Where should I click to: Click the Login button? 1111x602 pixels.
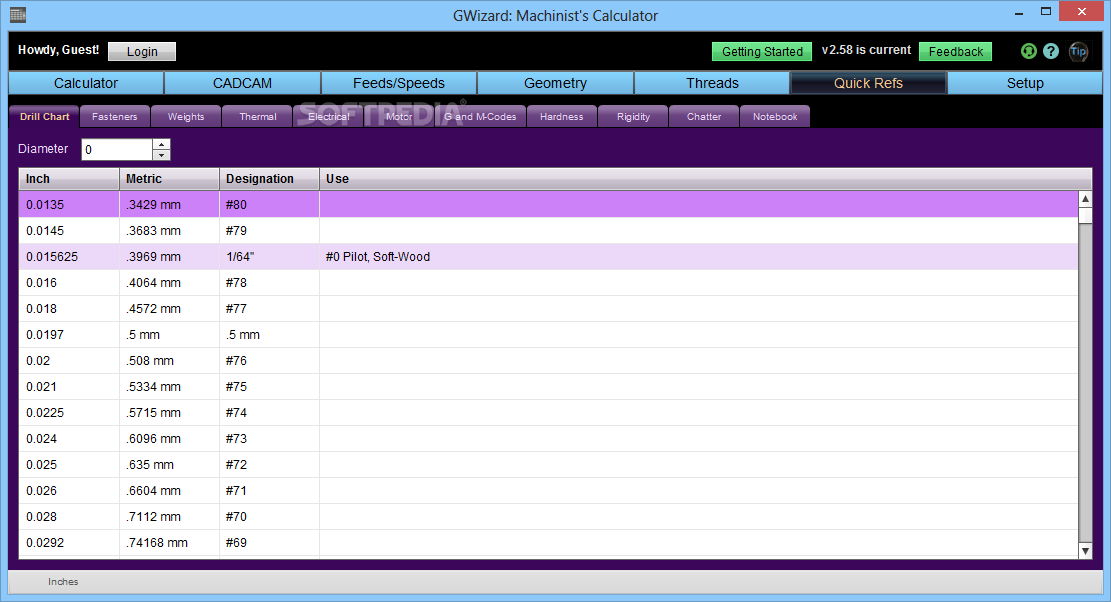(142, 52)
